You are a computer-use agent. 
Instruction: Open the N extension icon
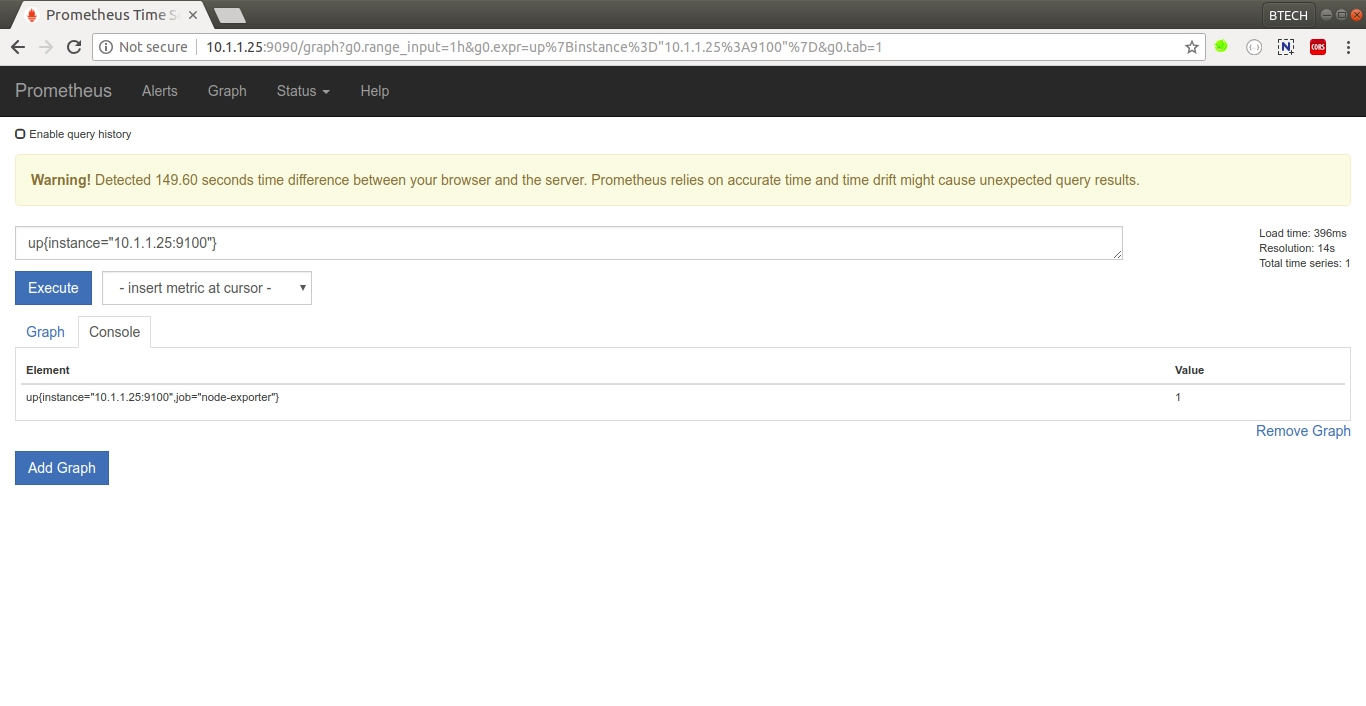click(x=1286, y=47)
